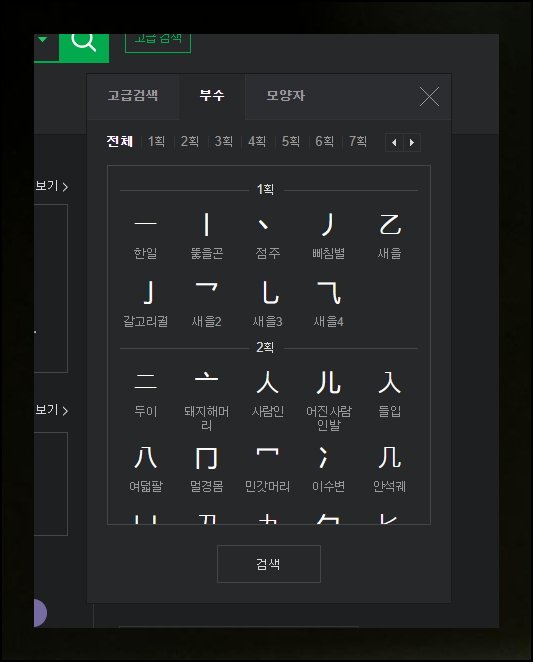The width and height of the screenshot is (533, 662).
Task: Select the 새을3 radical
Action: [267, 304]
